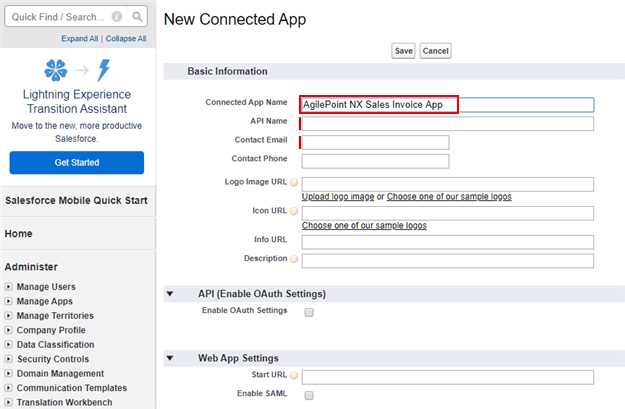Open the Security Controls menu item

coord(53,359)
